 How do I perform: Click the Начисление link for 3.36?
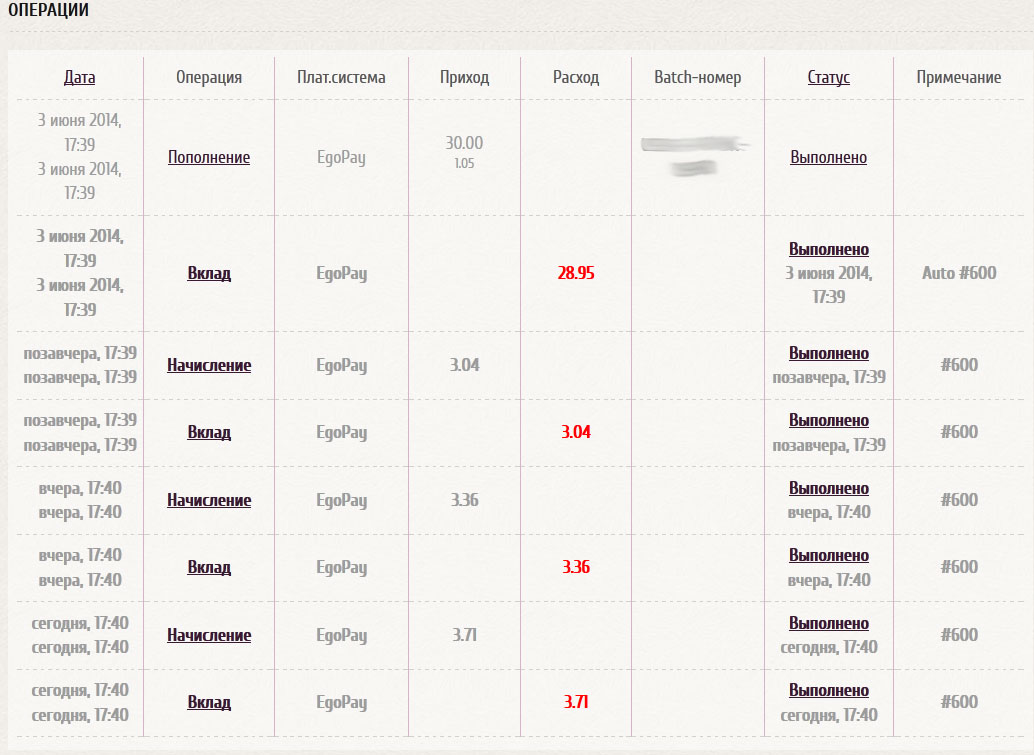click(209, 500)
